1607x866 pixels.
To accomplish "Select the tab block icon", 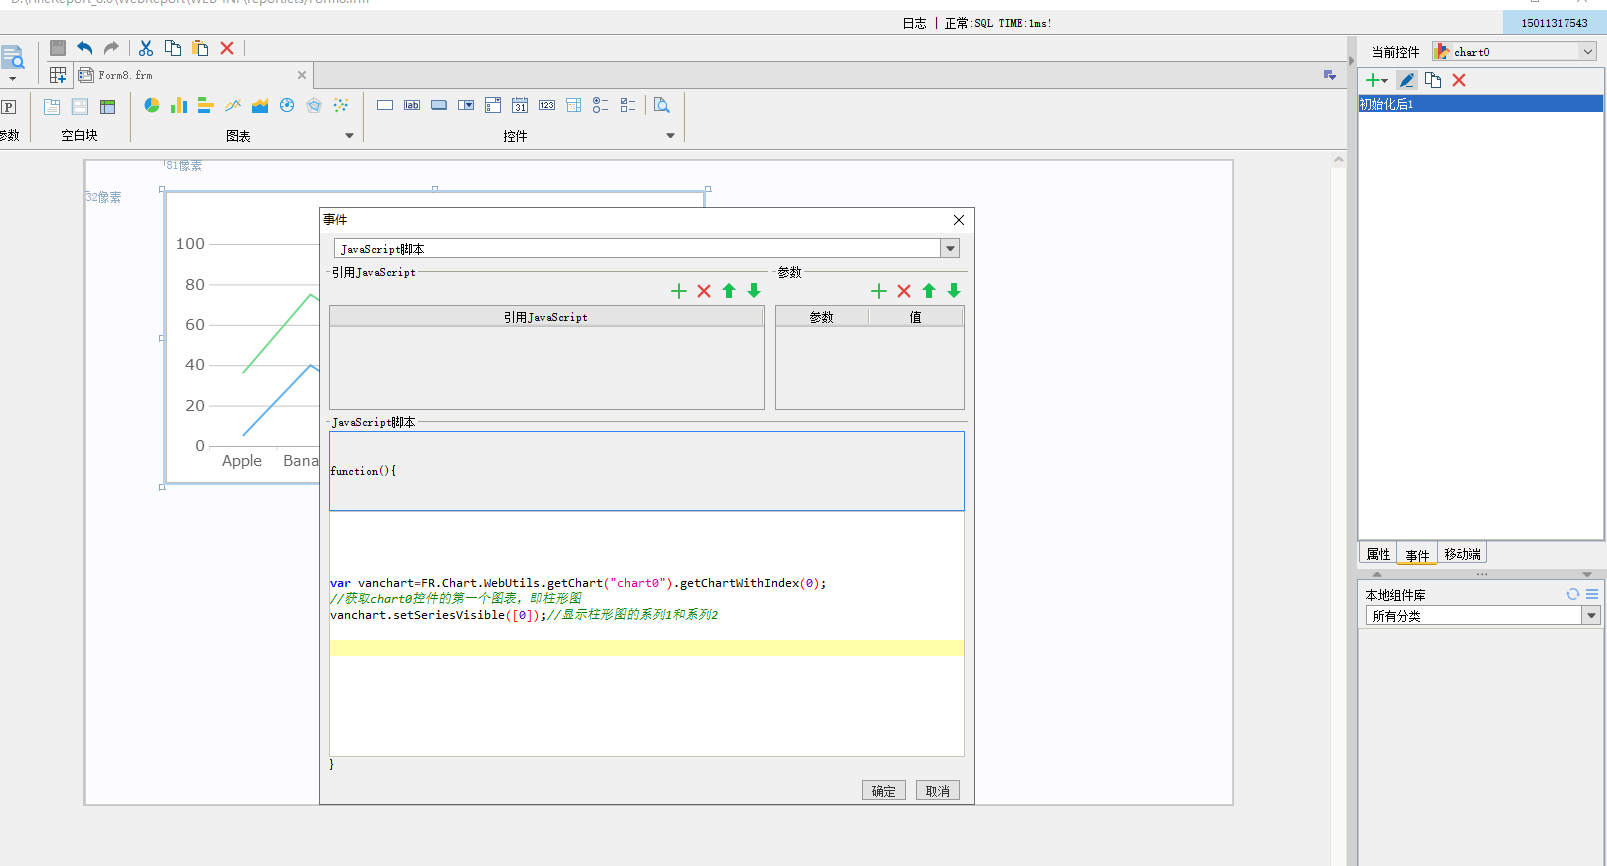I will [x=80, y=107].
